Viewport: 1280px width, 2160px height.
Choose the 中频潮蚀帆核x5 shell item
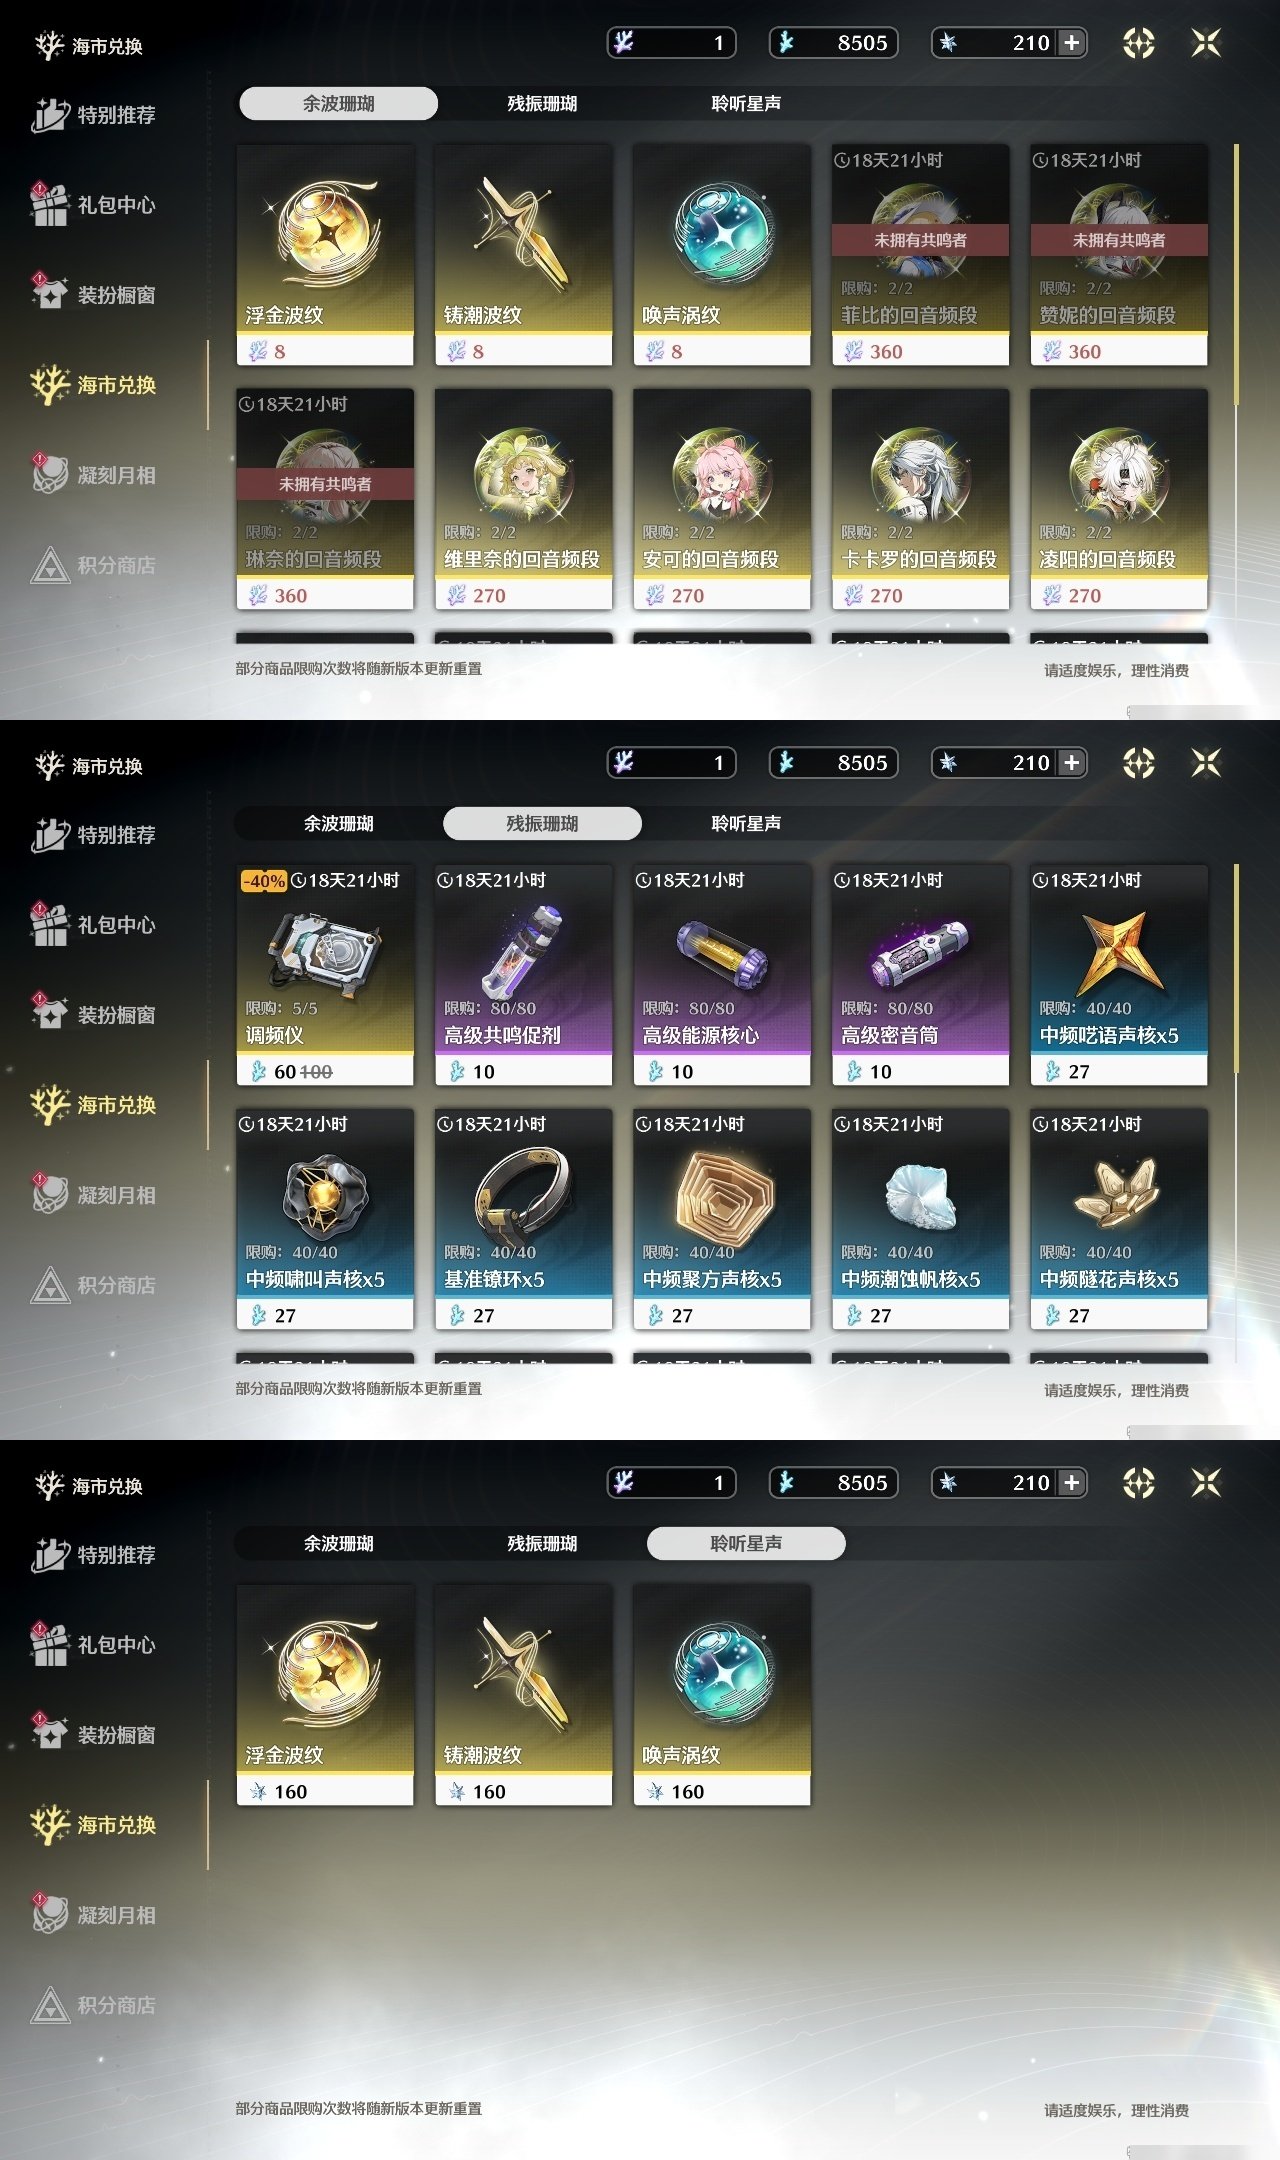click(x=920, y=1219)
